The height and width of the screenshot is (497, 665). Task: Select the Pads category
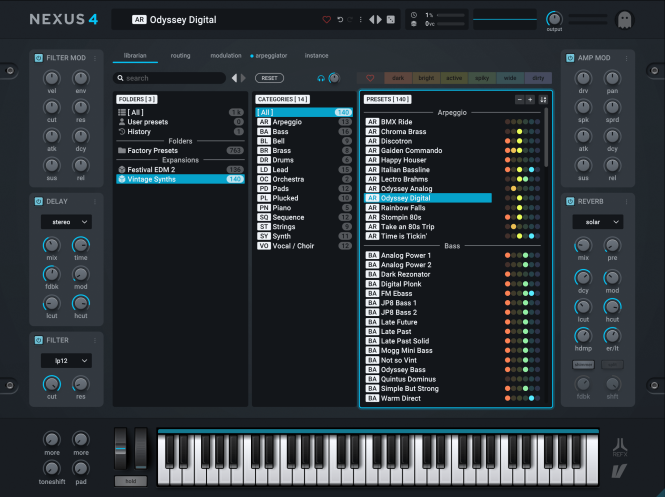(x=304, y=189)
